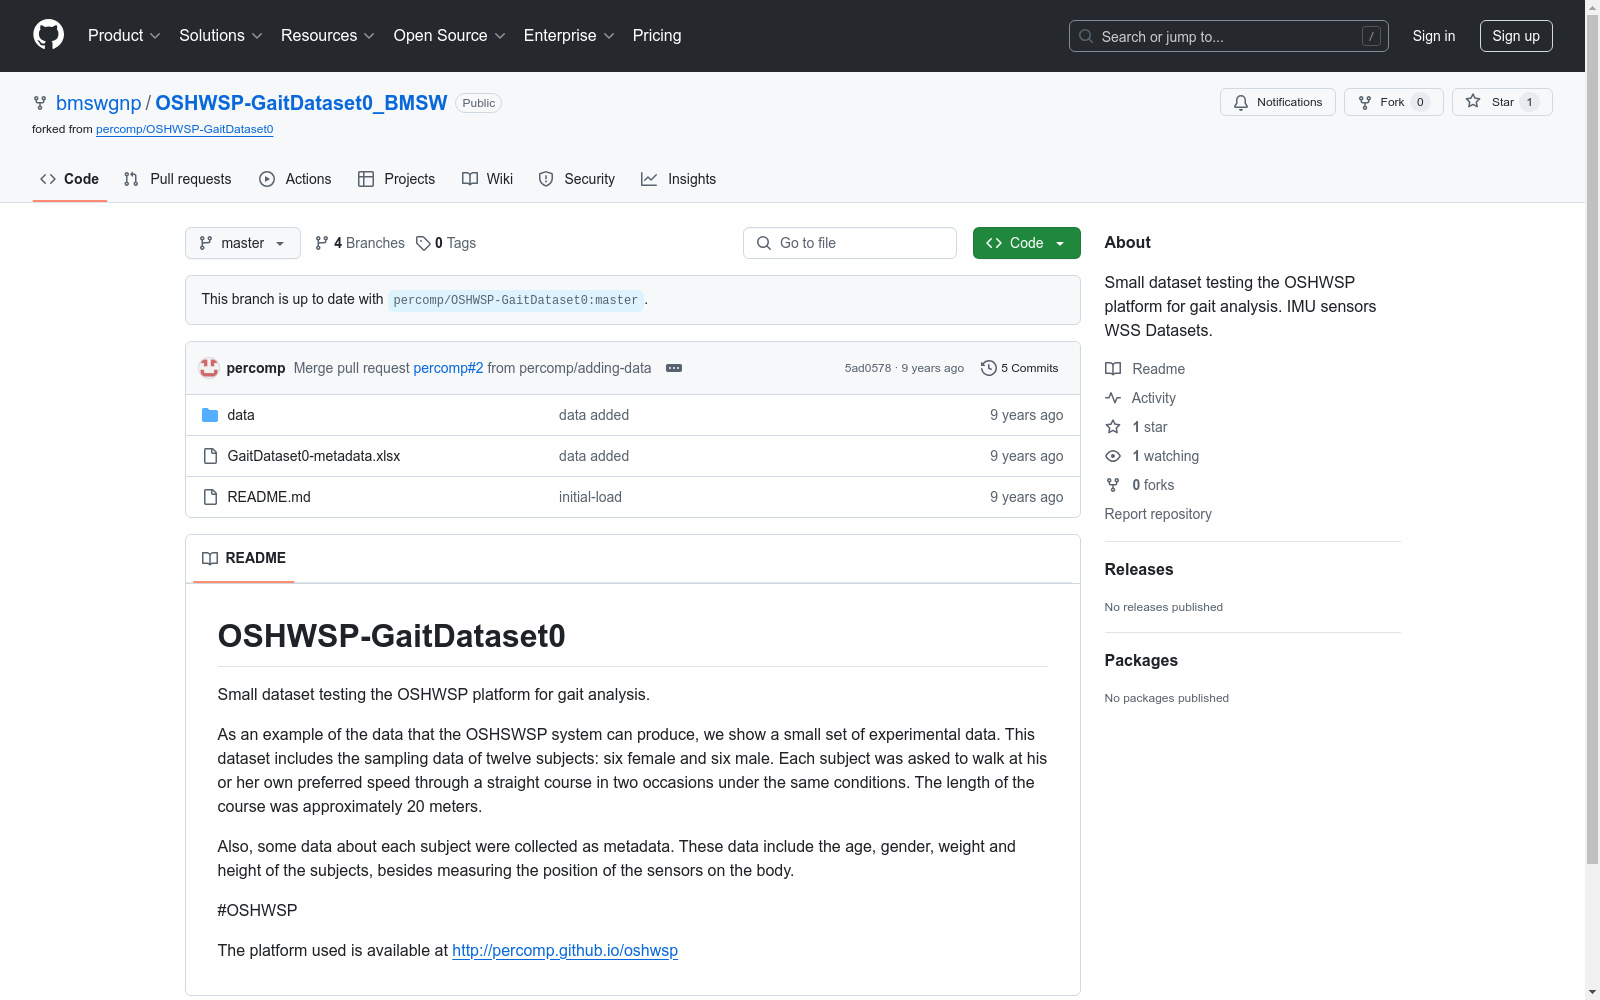Switch to the Code tab
The image size is (1600, 1000).
(x=70, y=179)
